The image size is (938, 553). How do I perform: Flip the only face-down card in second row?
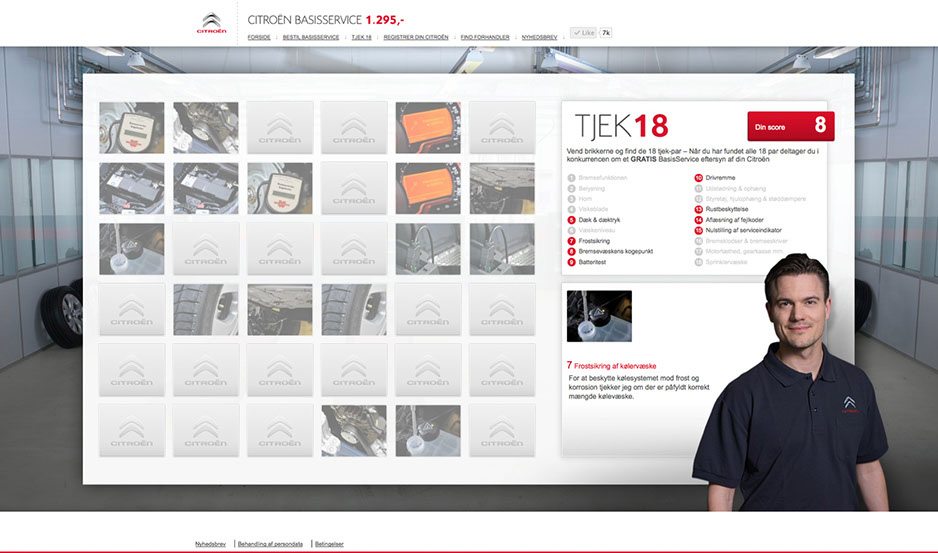(x=354, y=189)
